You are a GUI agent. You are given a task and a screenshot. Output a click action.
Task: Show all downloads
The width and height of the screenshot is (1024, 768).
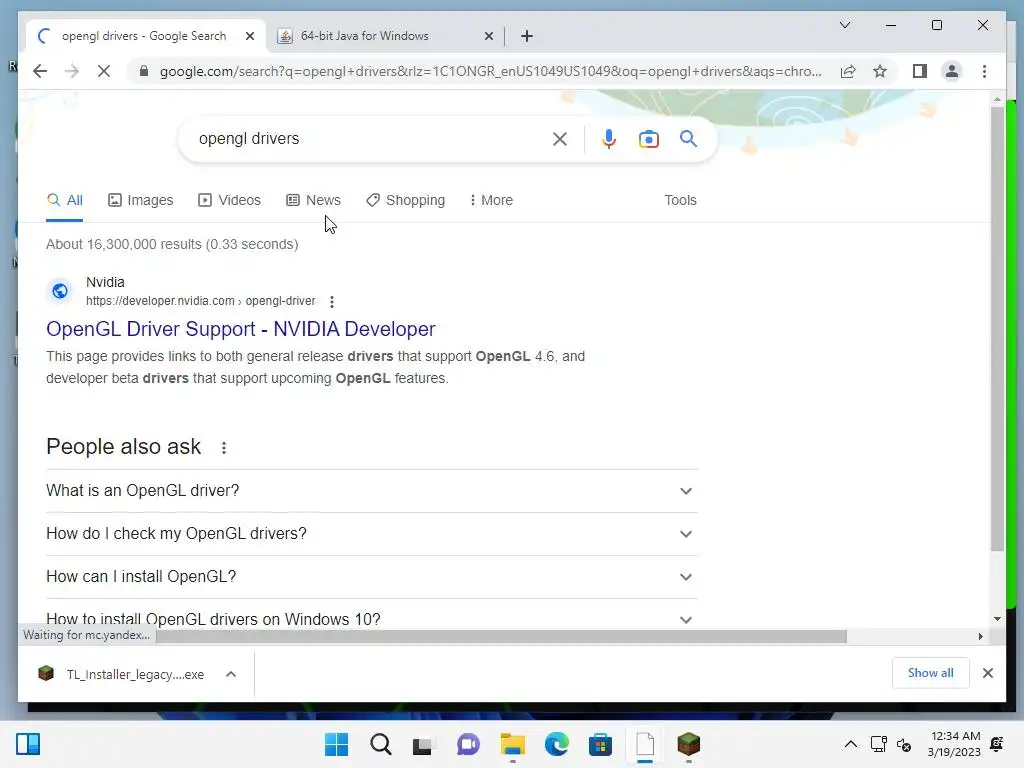pyautogui.click(x=930, y=673)
